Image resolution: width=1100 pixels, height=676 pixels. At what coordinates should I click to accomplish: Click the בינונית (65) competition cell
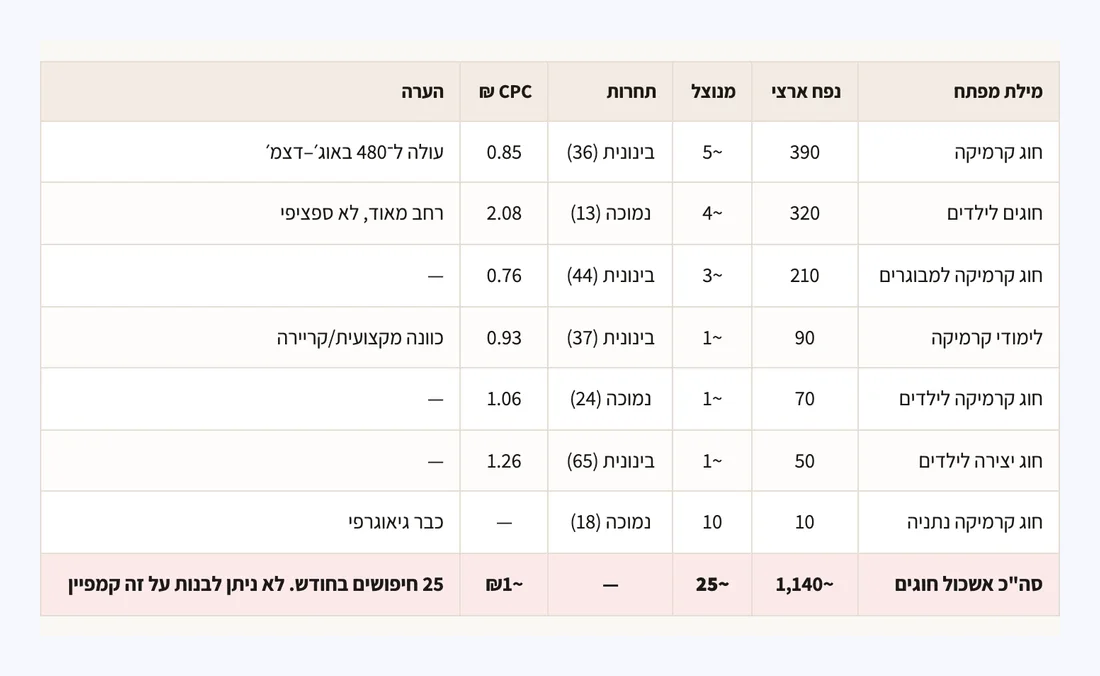coord(610,461)
